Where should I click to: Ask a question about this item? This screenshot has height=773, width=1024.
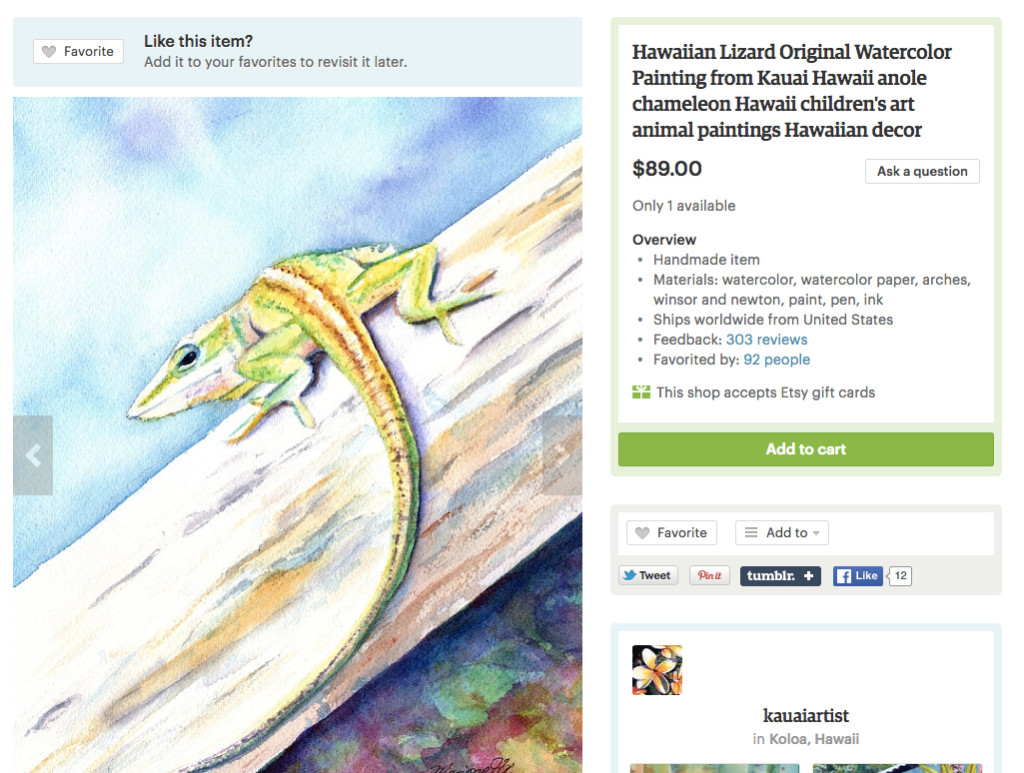(x=922, y=171)
